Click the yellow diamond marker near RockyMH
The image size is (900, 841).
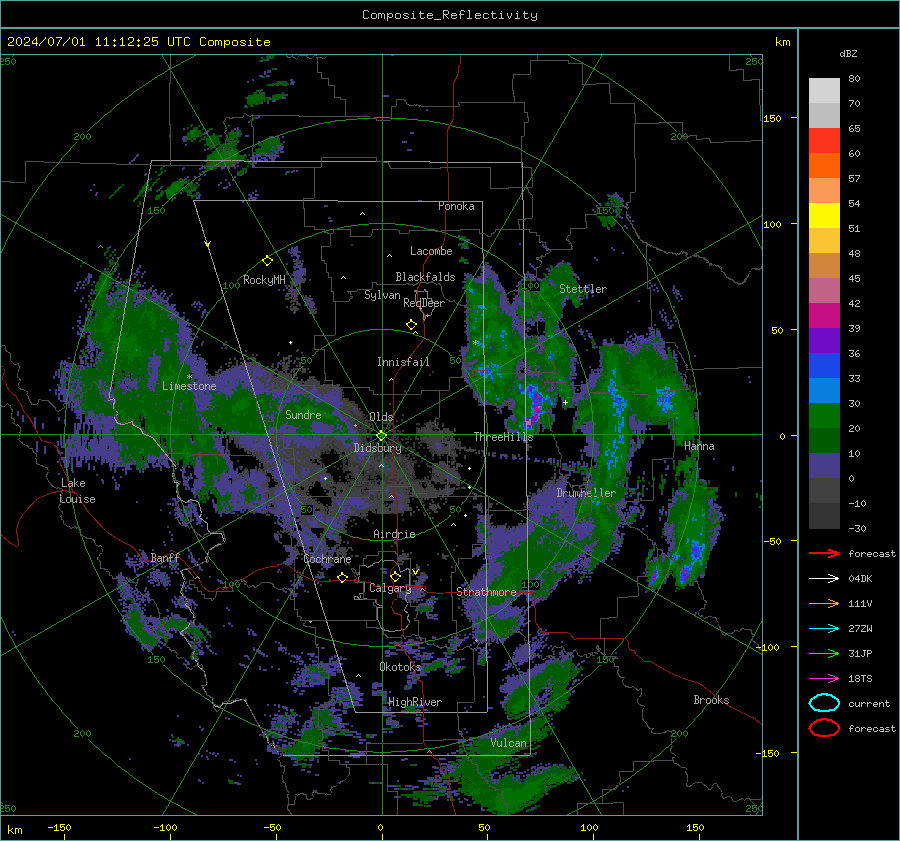[x=267, y=261]
